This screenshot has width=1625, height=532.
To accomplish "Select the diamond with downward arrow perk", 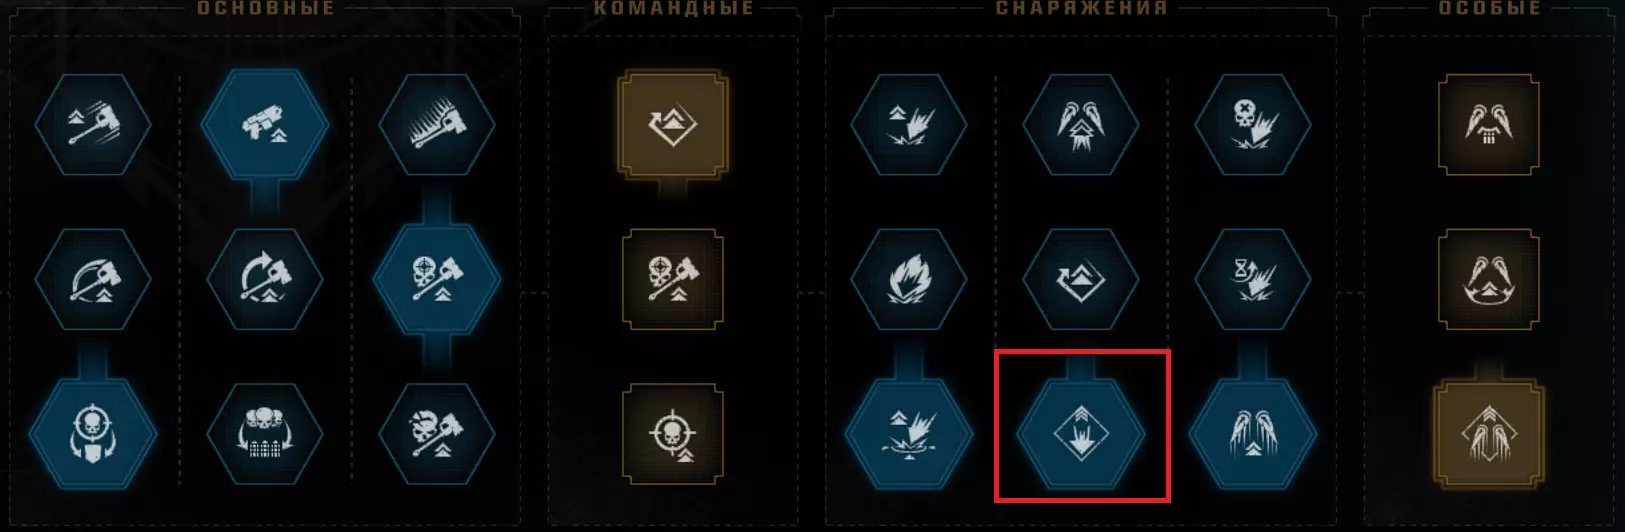I will click(1080, 434).
